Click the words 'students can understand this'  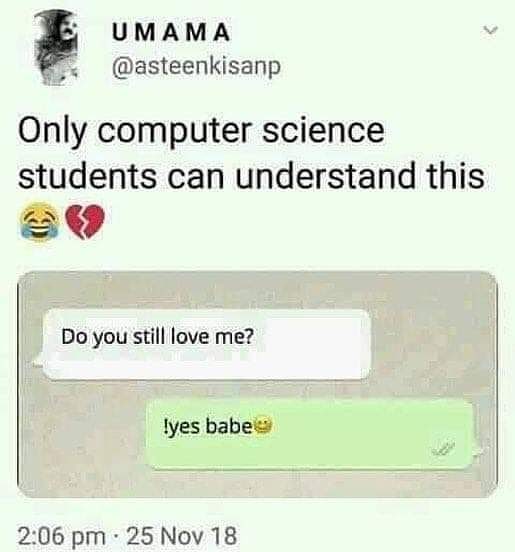251,176
